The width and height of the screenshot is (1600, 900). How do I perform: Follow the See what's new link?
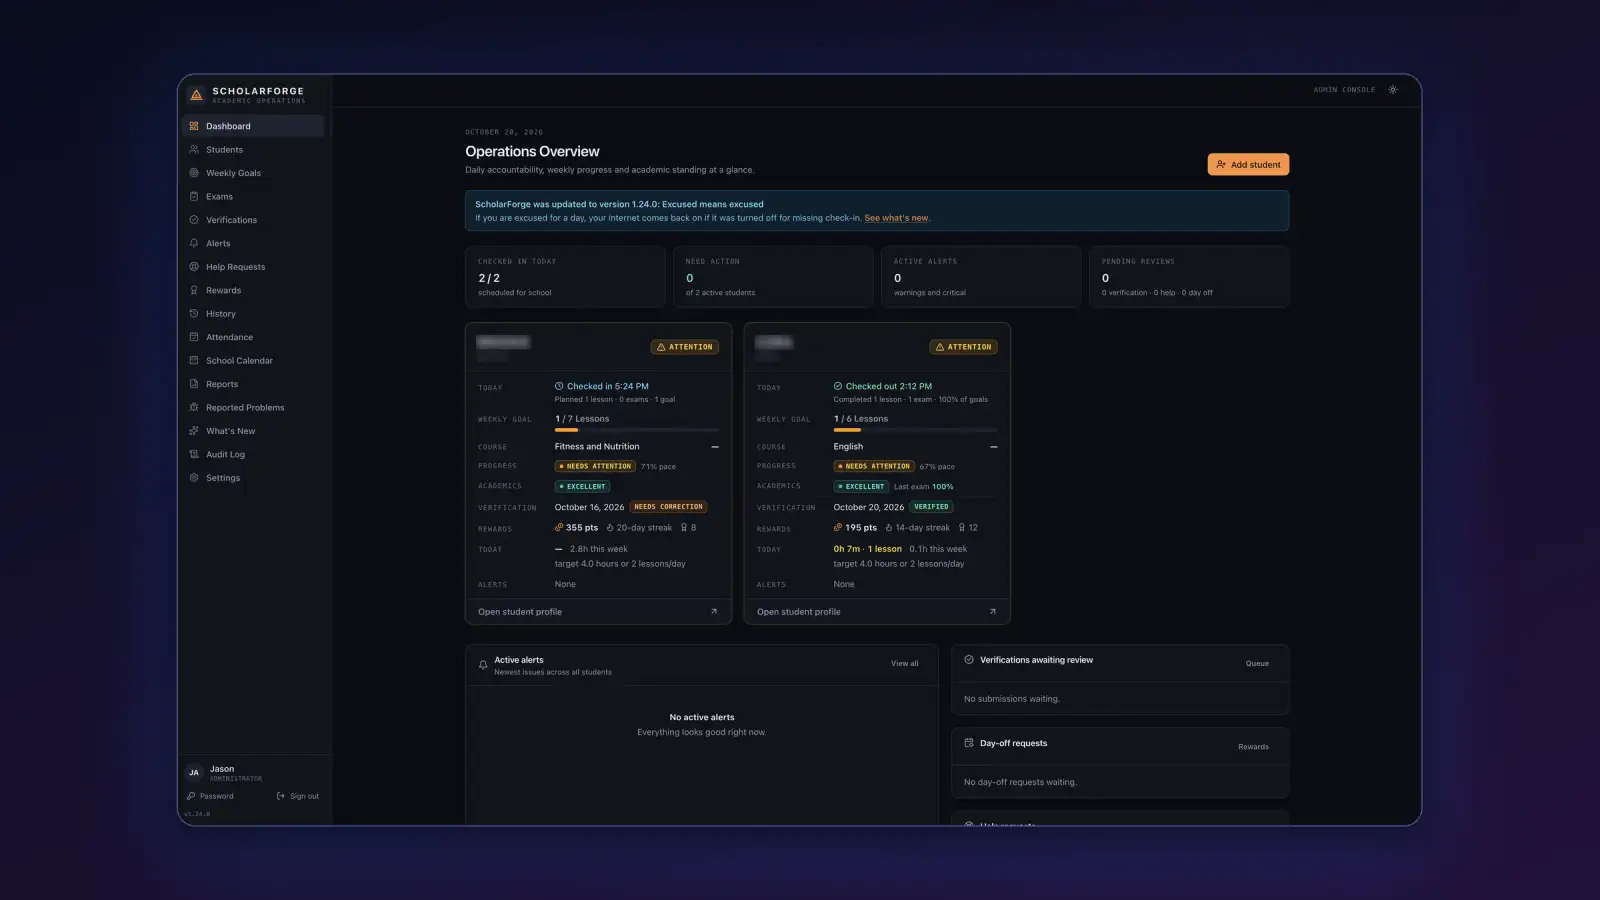(x=896, y=218)
